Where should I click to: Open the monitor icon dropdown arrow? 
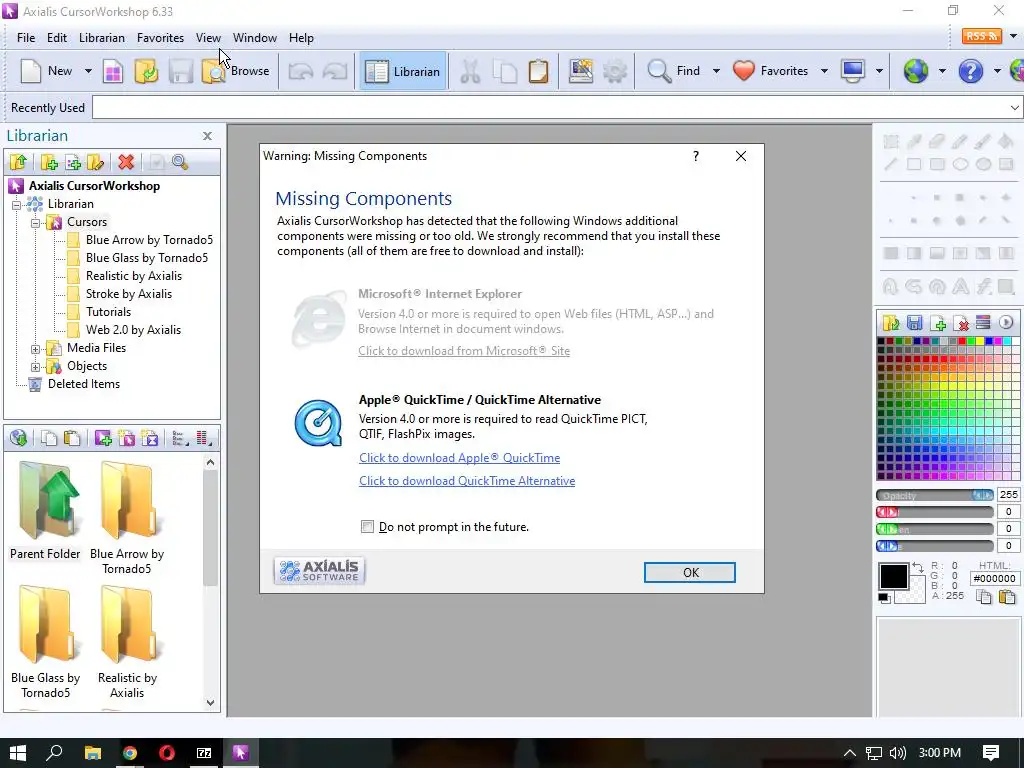[879, 71]
